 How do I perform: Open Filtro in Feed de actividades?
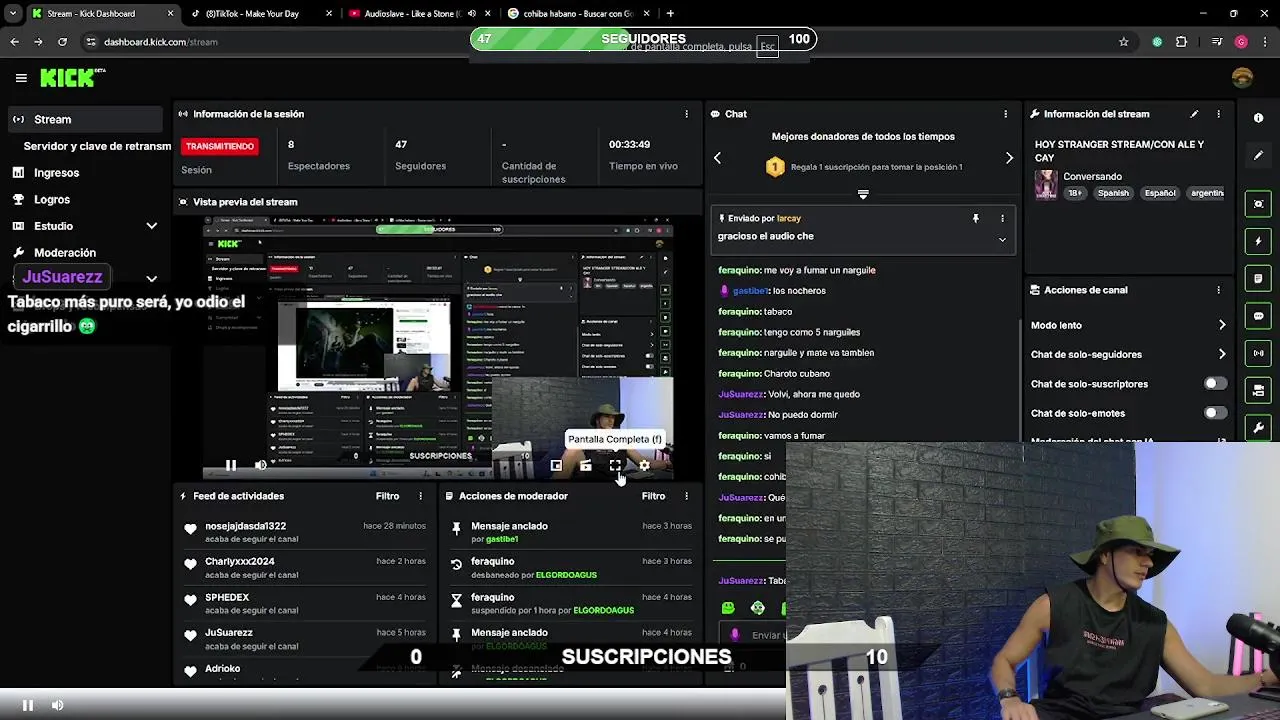(387, 496)
